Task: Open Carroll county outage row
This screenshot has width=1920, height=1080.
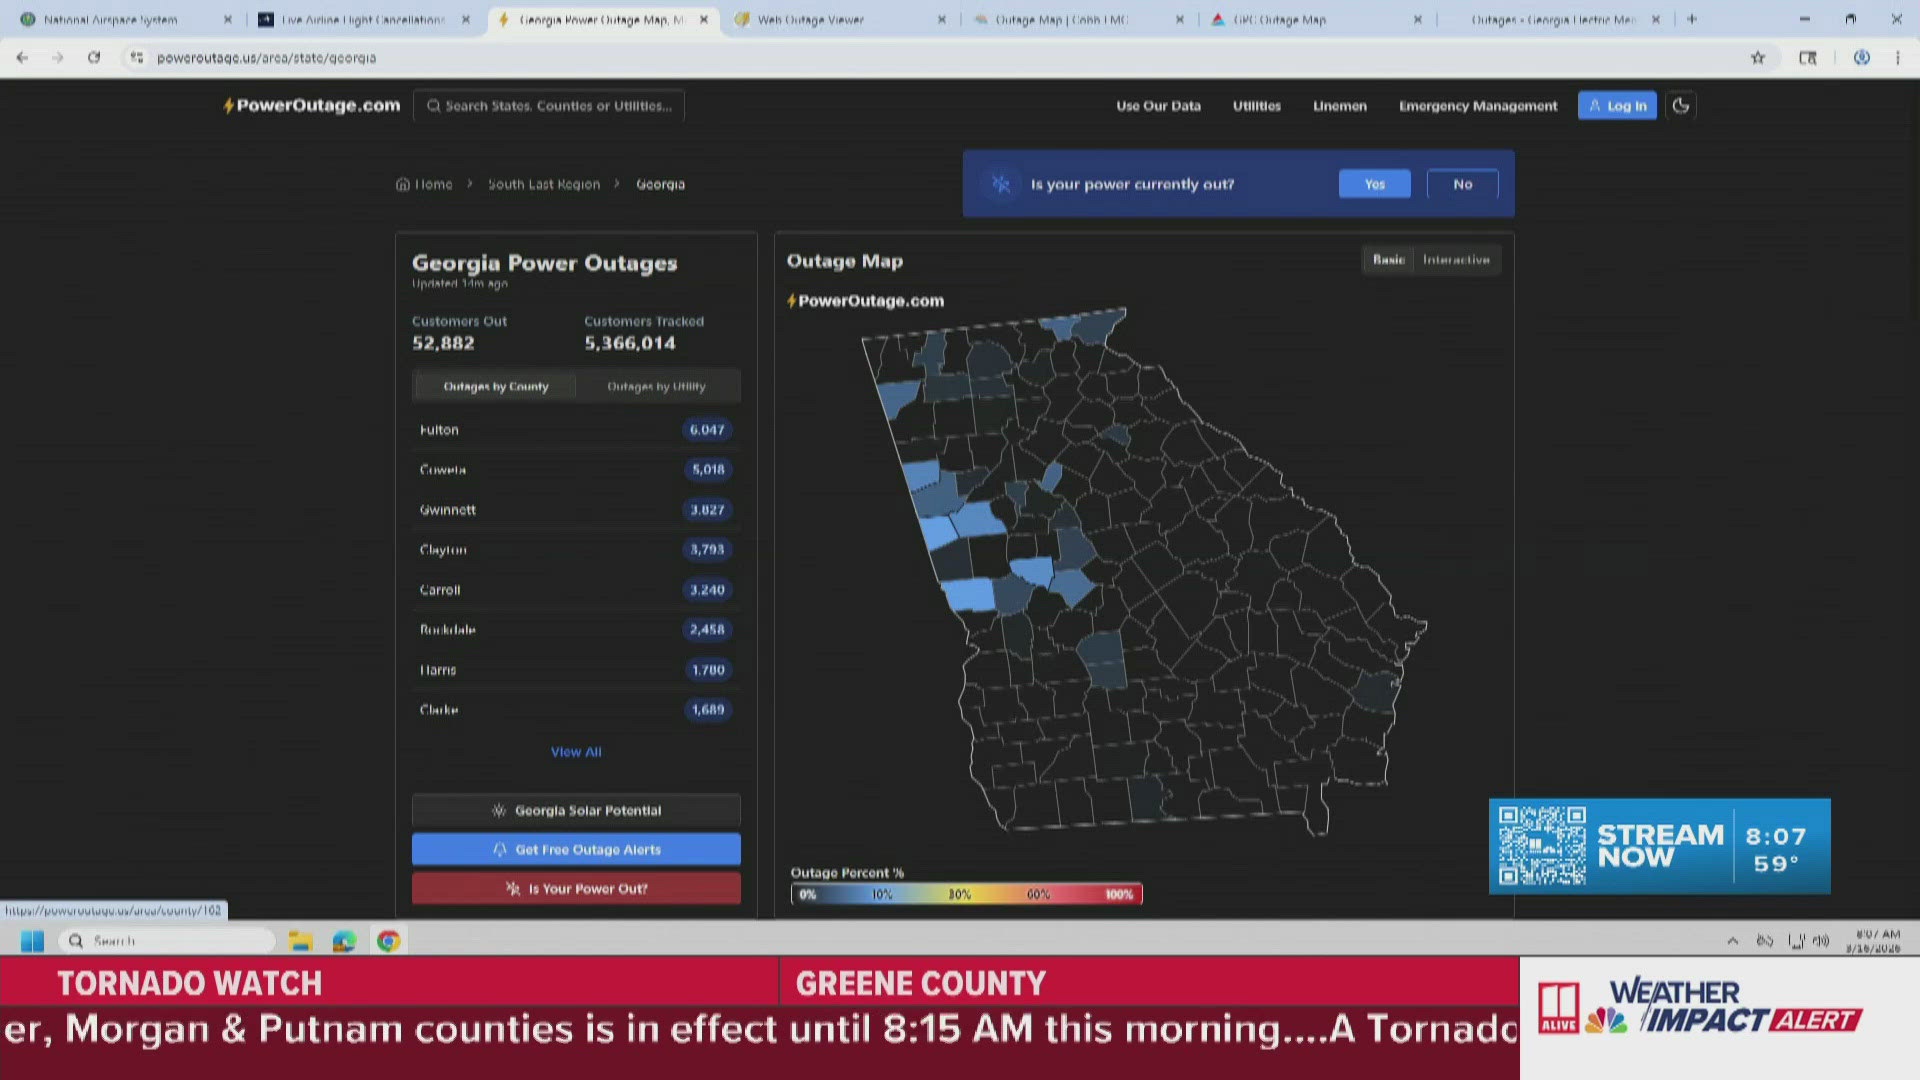Action: (x=576, y=590)
